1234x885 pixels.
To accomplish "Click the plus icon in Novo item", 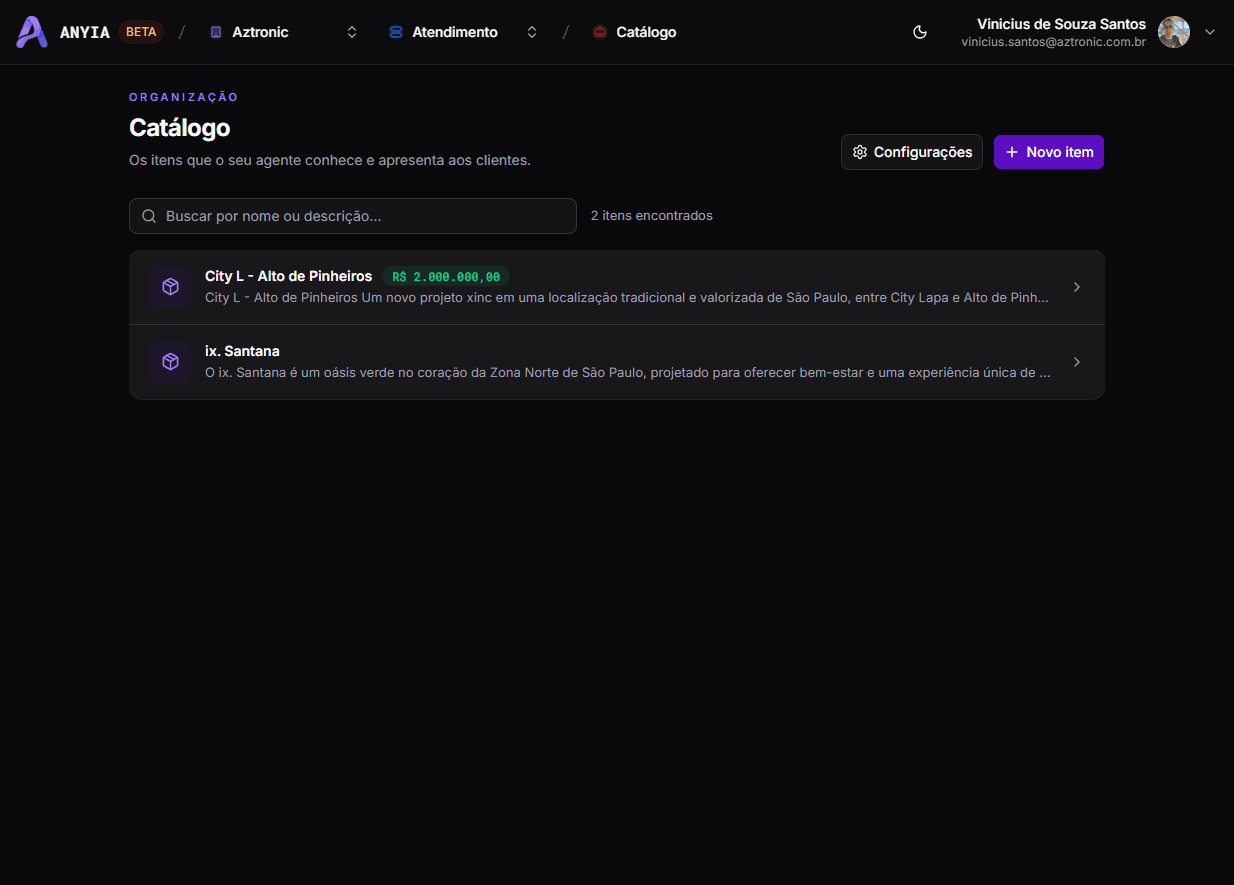I will point(1012,152).
